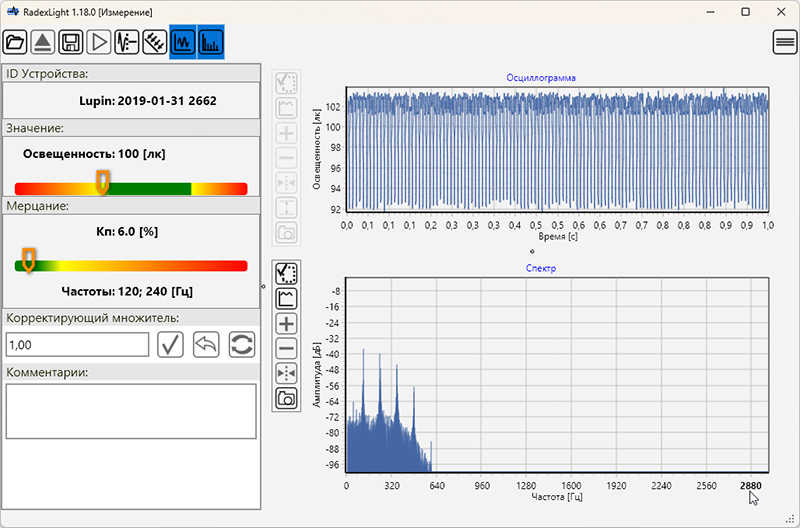Toggle the oscillogram view button
Image resolution: width=800 pixels, height=528 pixels.
pos(183,42)
